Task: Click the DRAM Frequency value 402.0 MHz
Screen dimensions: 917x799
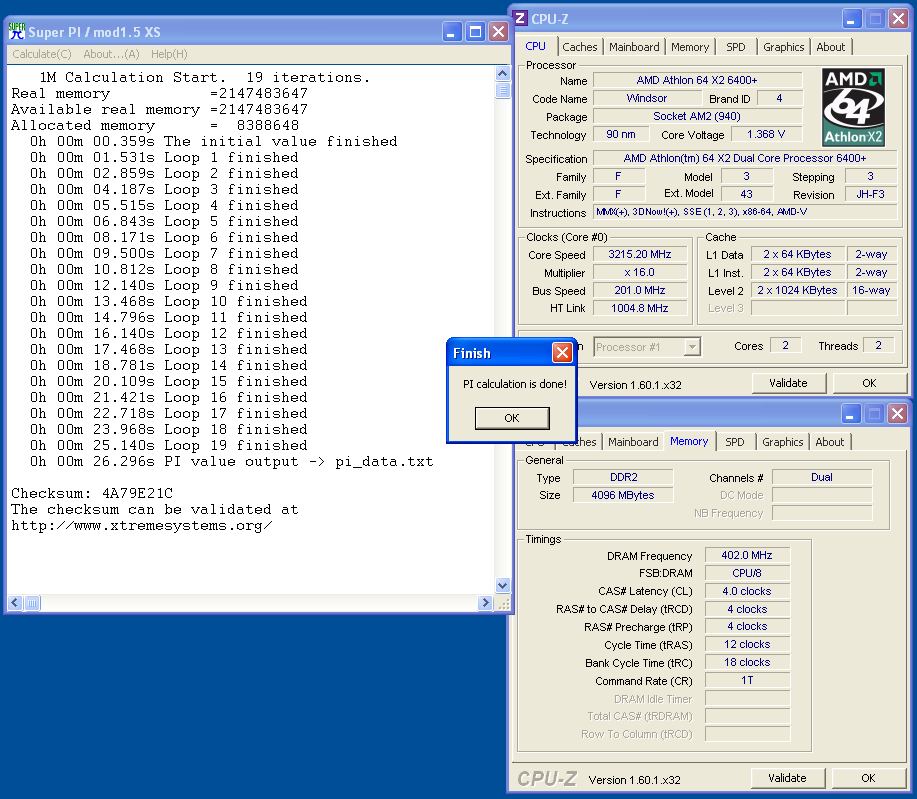Action: pos(747,555)
